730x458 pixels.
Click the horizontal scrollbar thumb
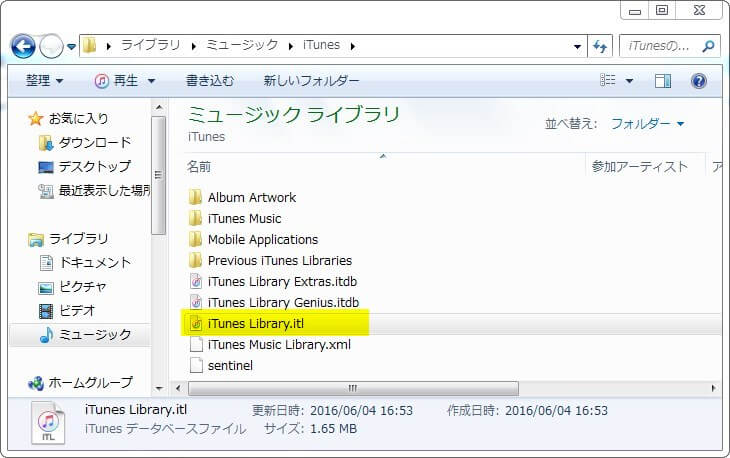tap(353, 388)
